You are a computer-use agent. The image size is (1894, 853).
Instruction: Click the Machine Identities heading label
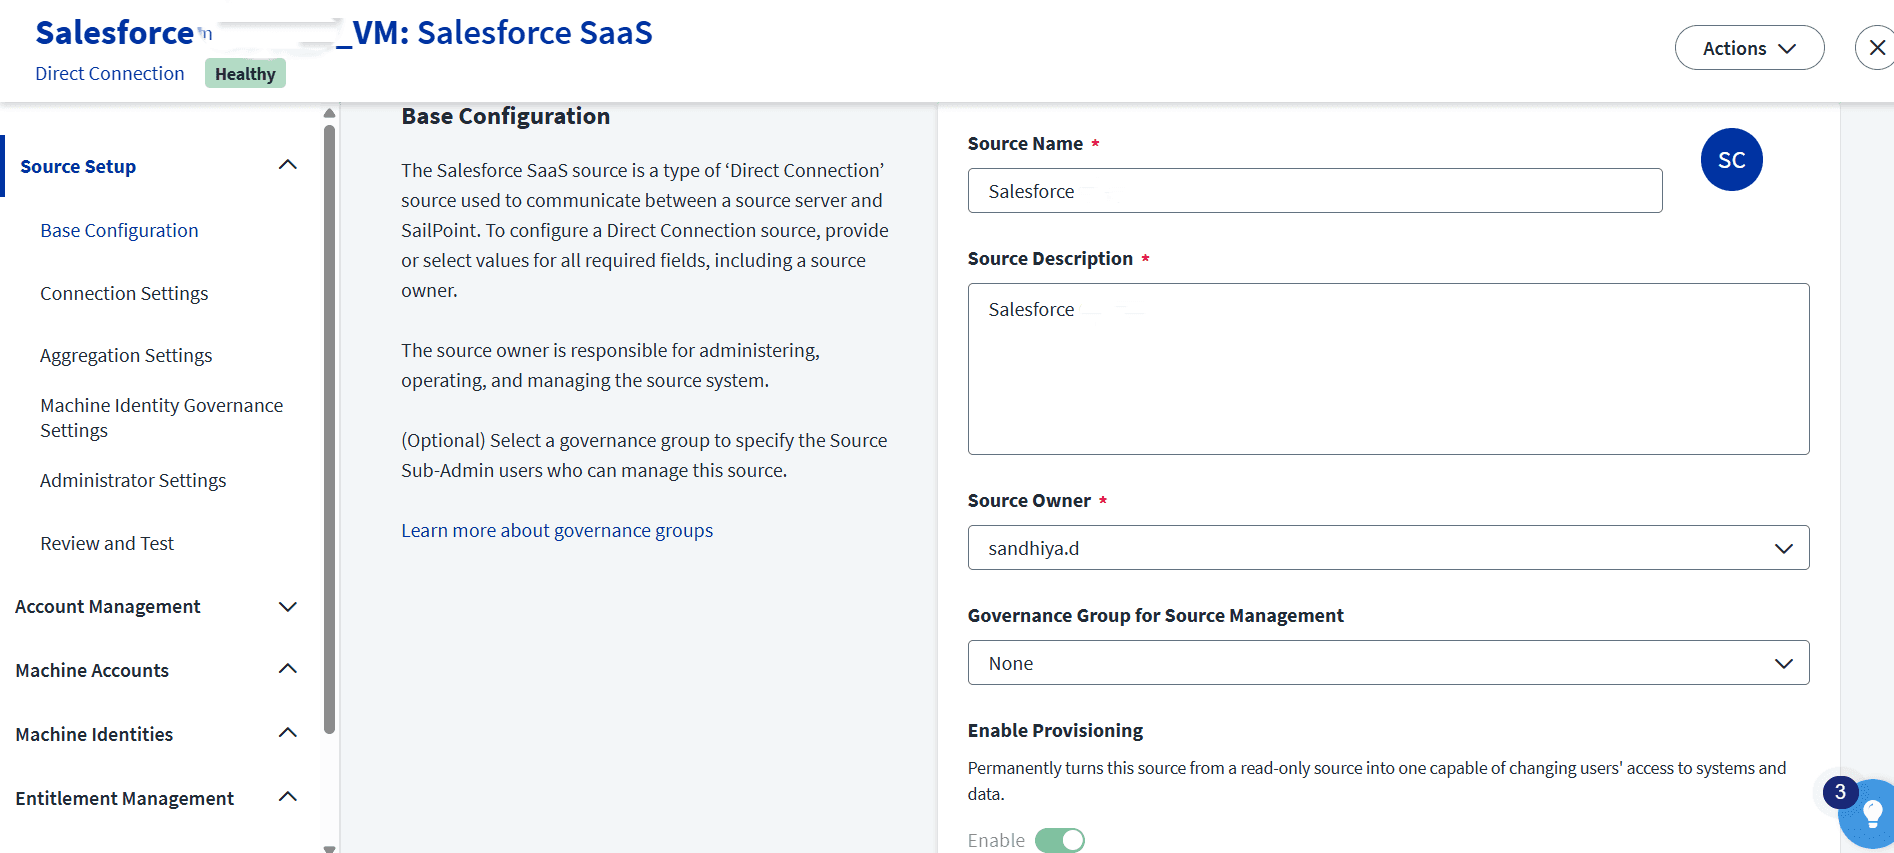pyautogui.click(x=94, y=734)
